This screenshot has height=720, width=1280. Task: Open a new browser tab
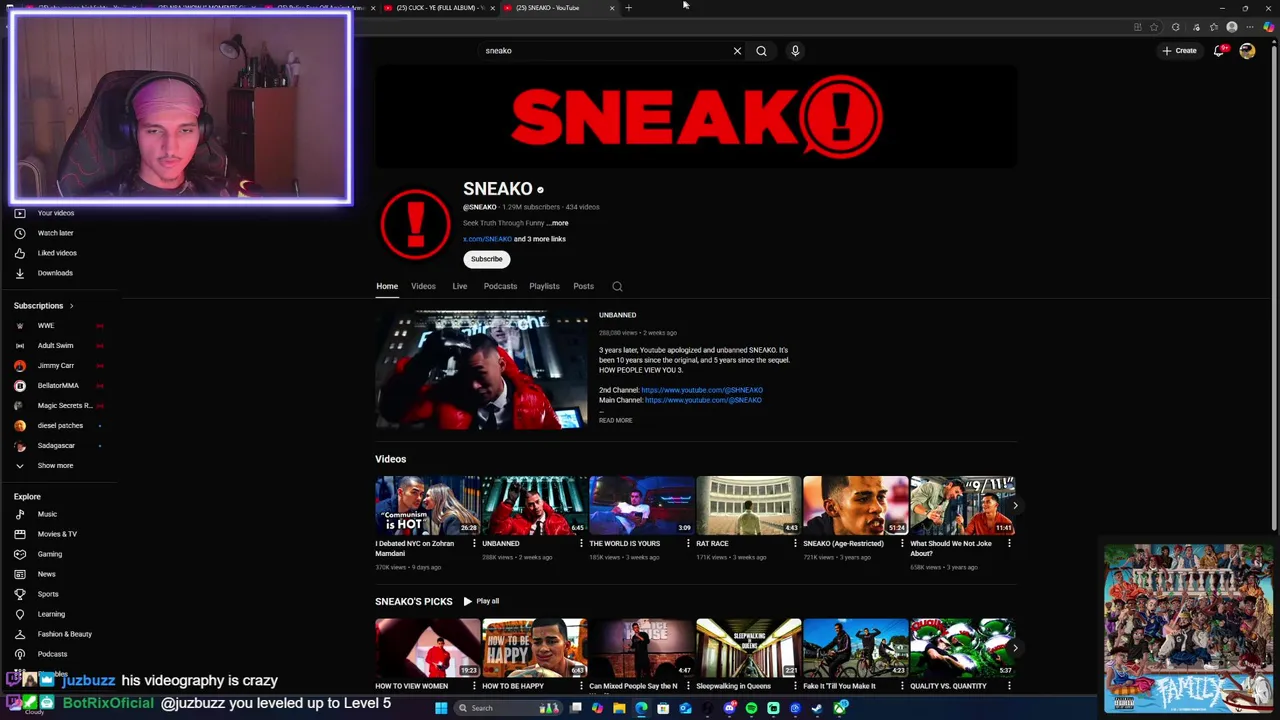click(628, 8)
